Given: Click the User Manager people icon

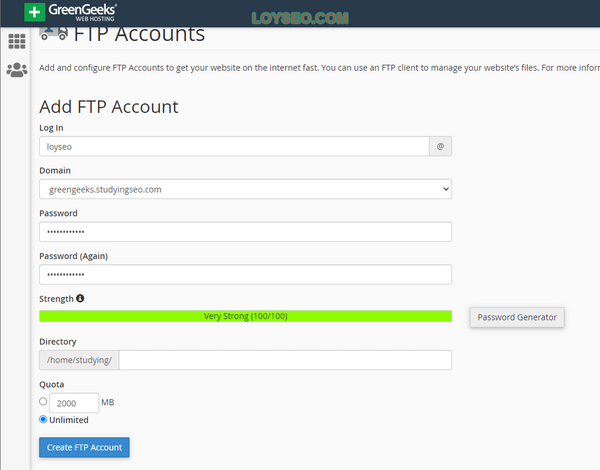Looking at the screenshot, I should pyautogui.click(x=17, y=70).
